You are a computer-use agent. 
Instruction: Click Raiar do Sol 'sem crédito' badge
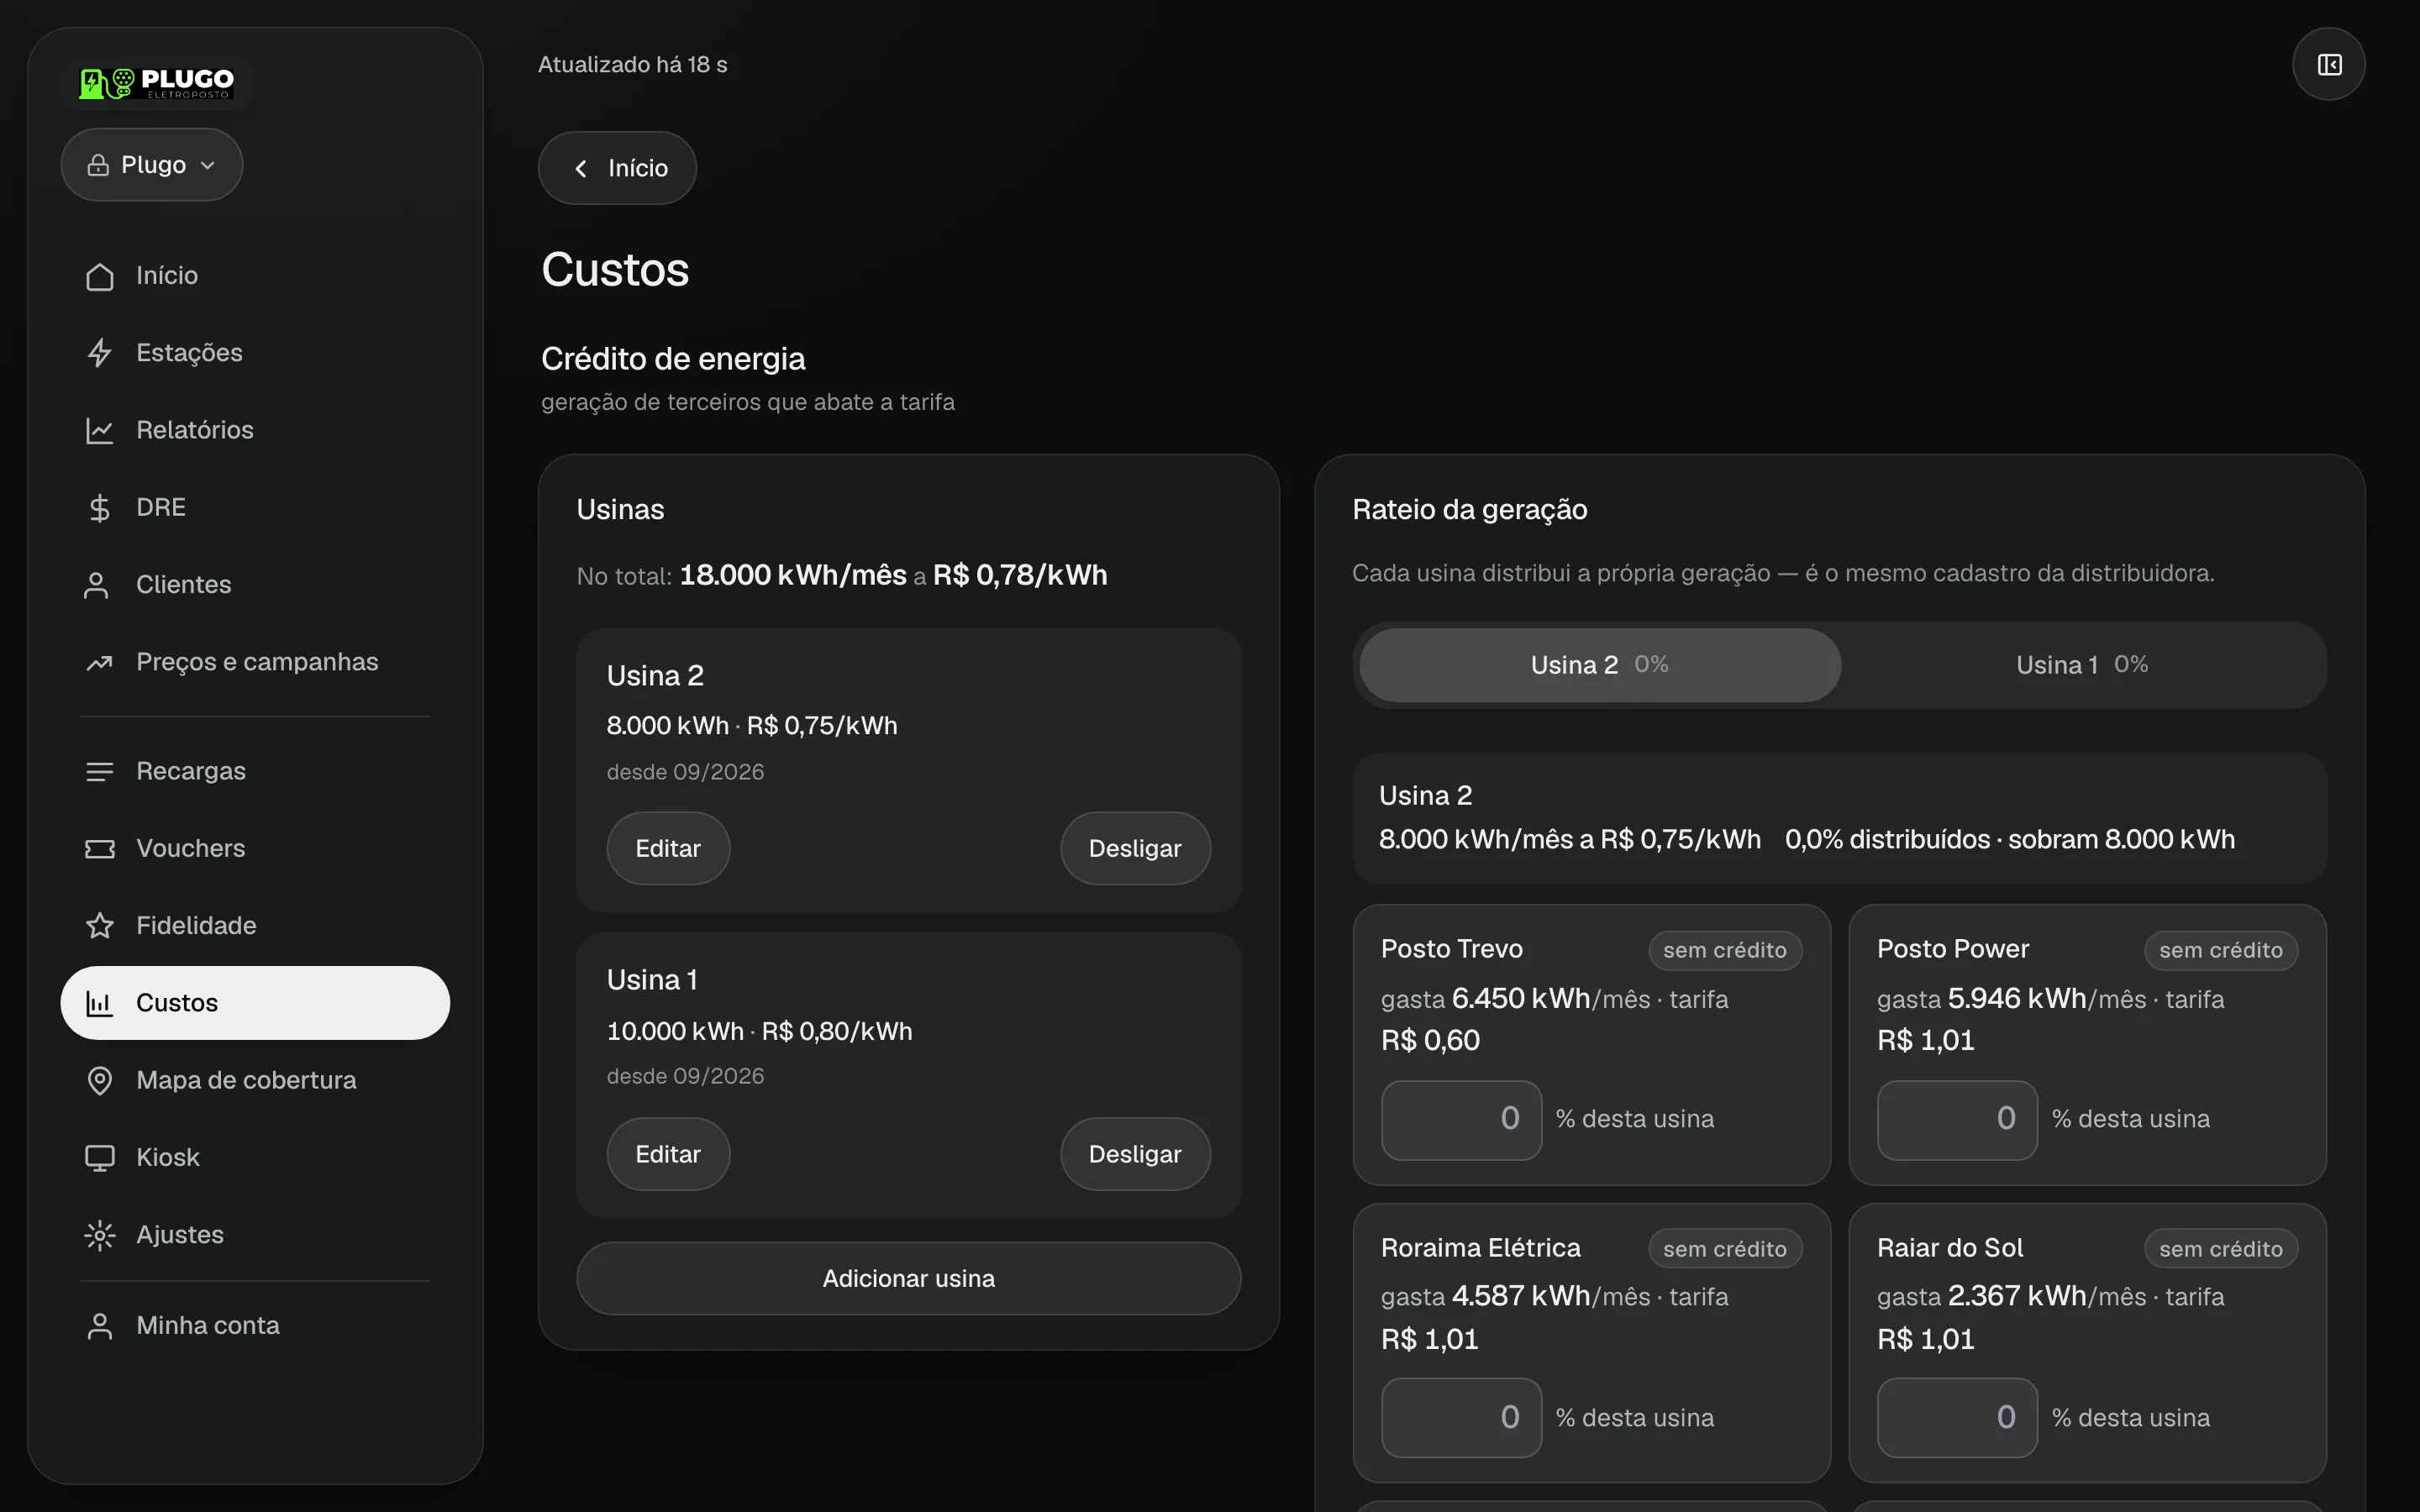tap(2221, 1249)
